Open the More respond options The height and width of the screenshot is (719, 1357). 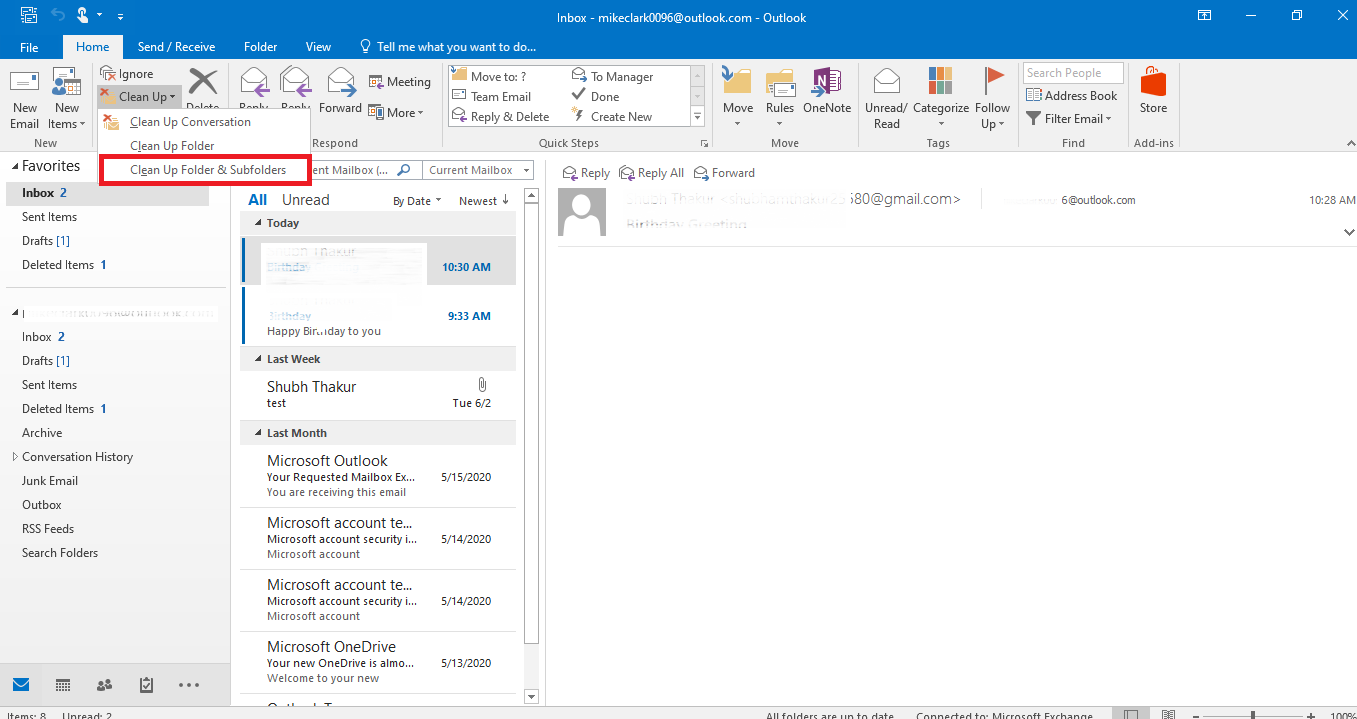click(396, 112)
